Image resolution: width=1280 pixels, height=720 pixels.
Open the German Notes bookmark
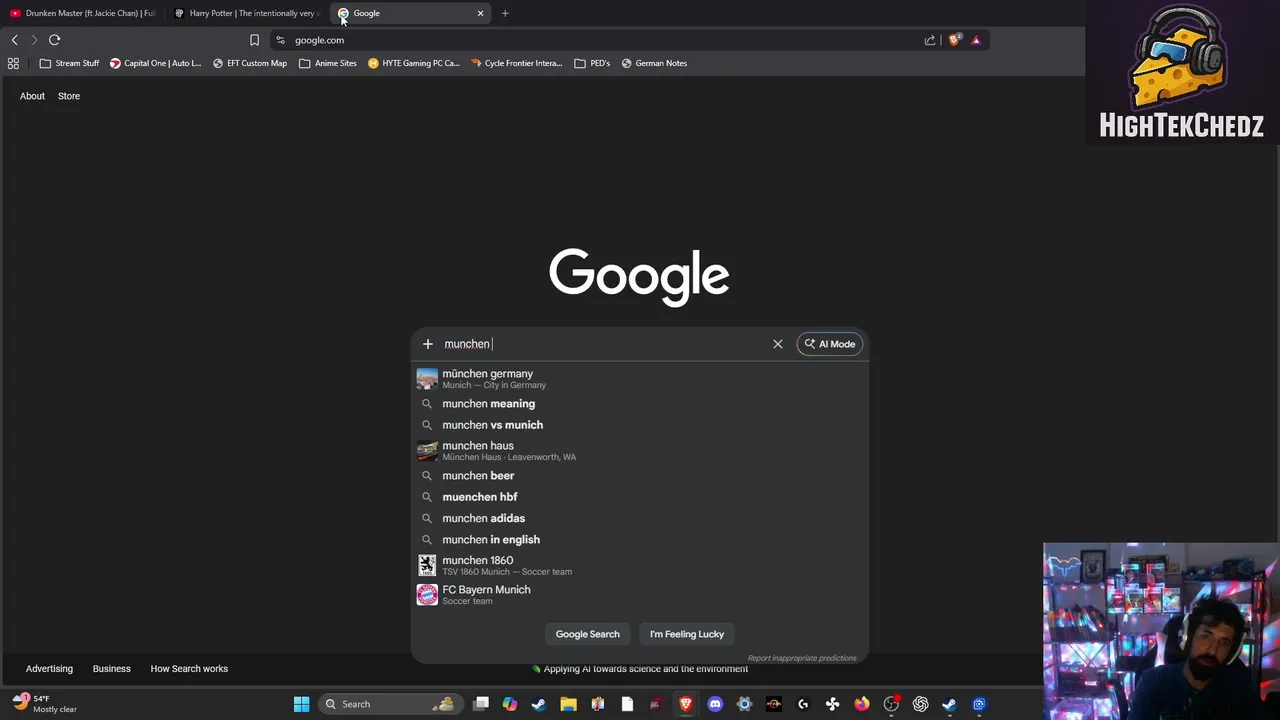click(654, 63)
